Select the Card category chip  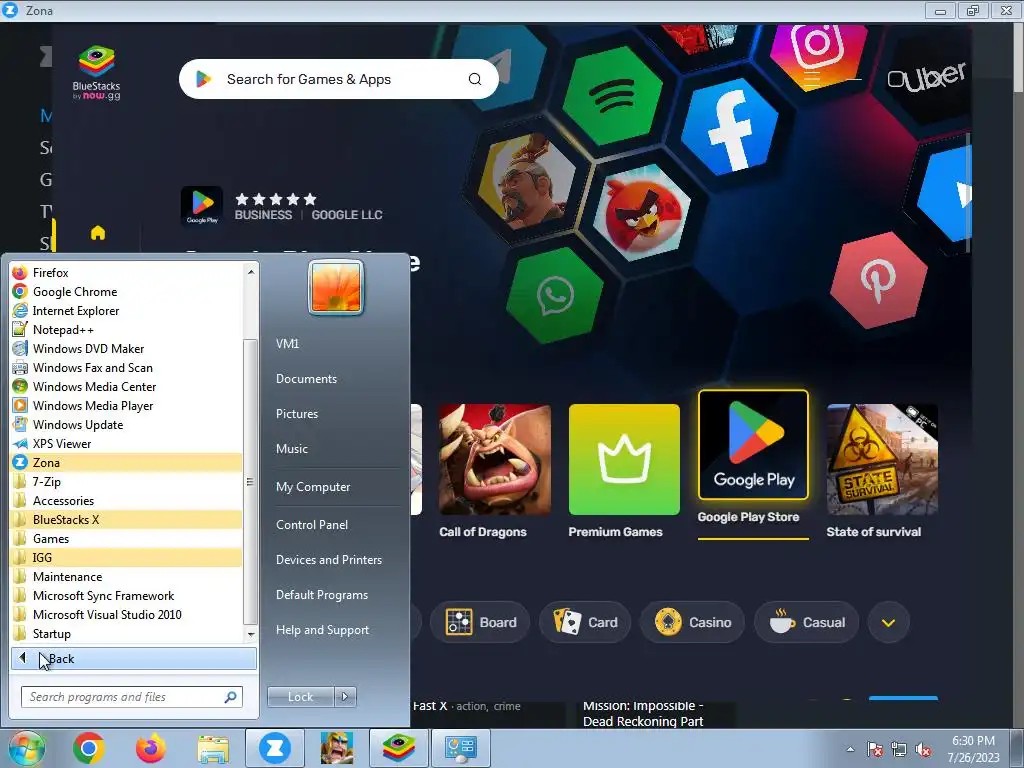click(585, 622)
